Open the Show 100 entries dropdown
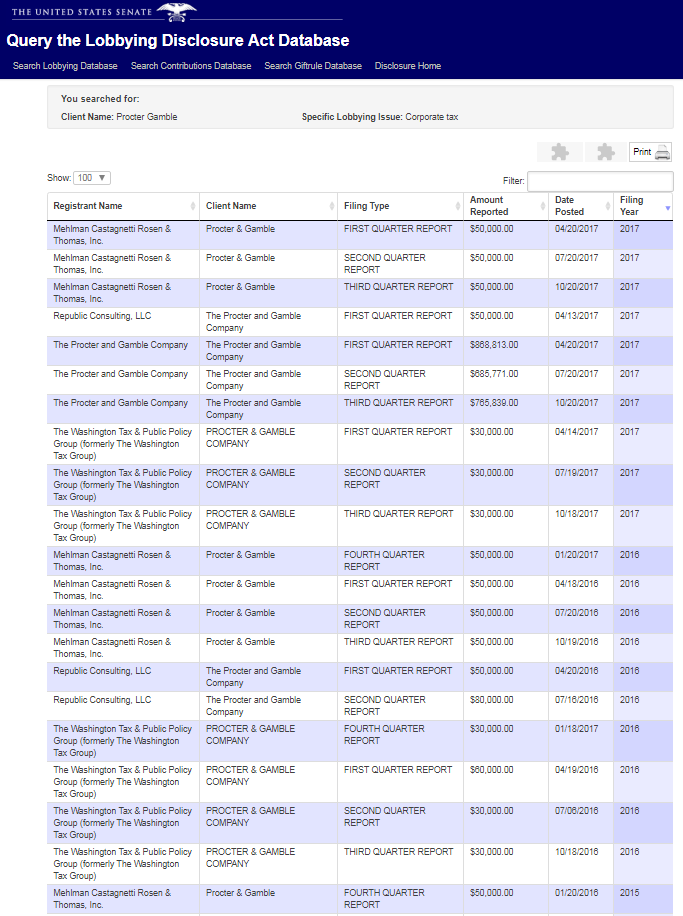 tap(92, 178)
